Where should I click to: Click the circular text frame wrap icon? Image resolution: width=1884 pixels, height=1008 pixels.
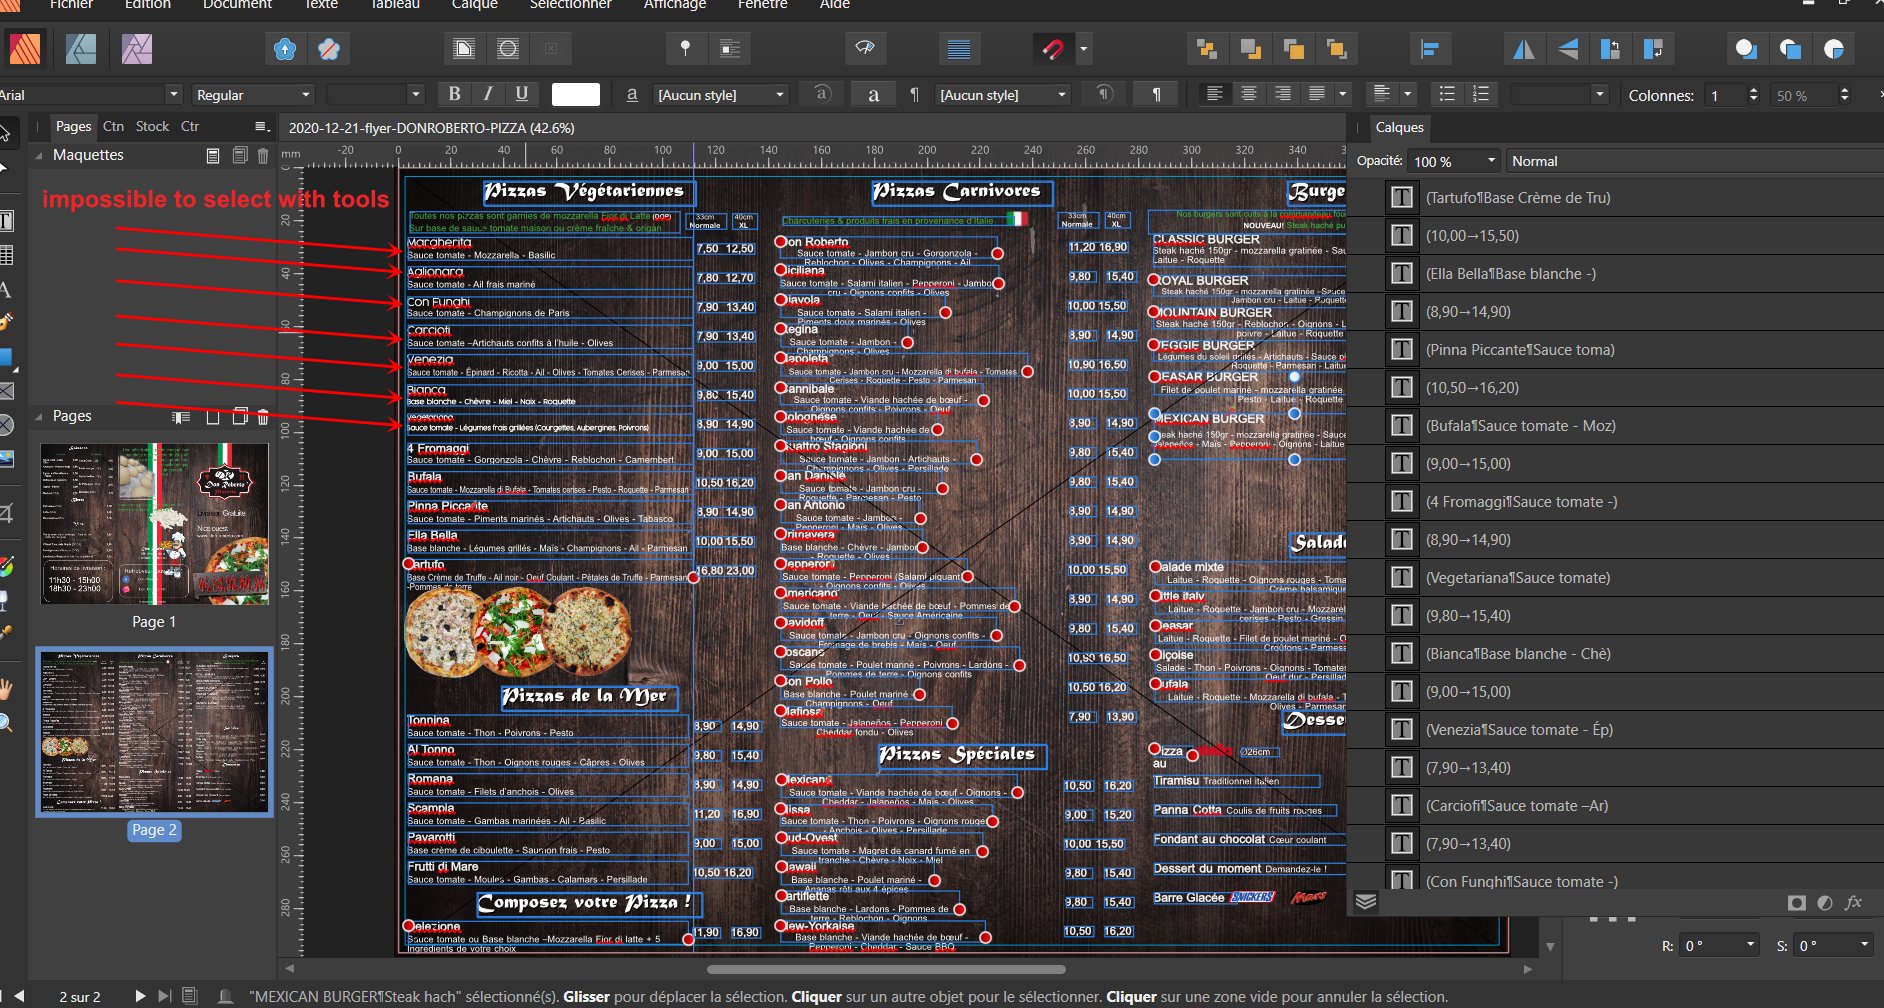508,48
